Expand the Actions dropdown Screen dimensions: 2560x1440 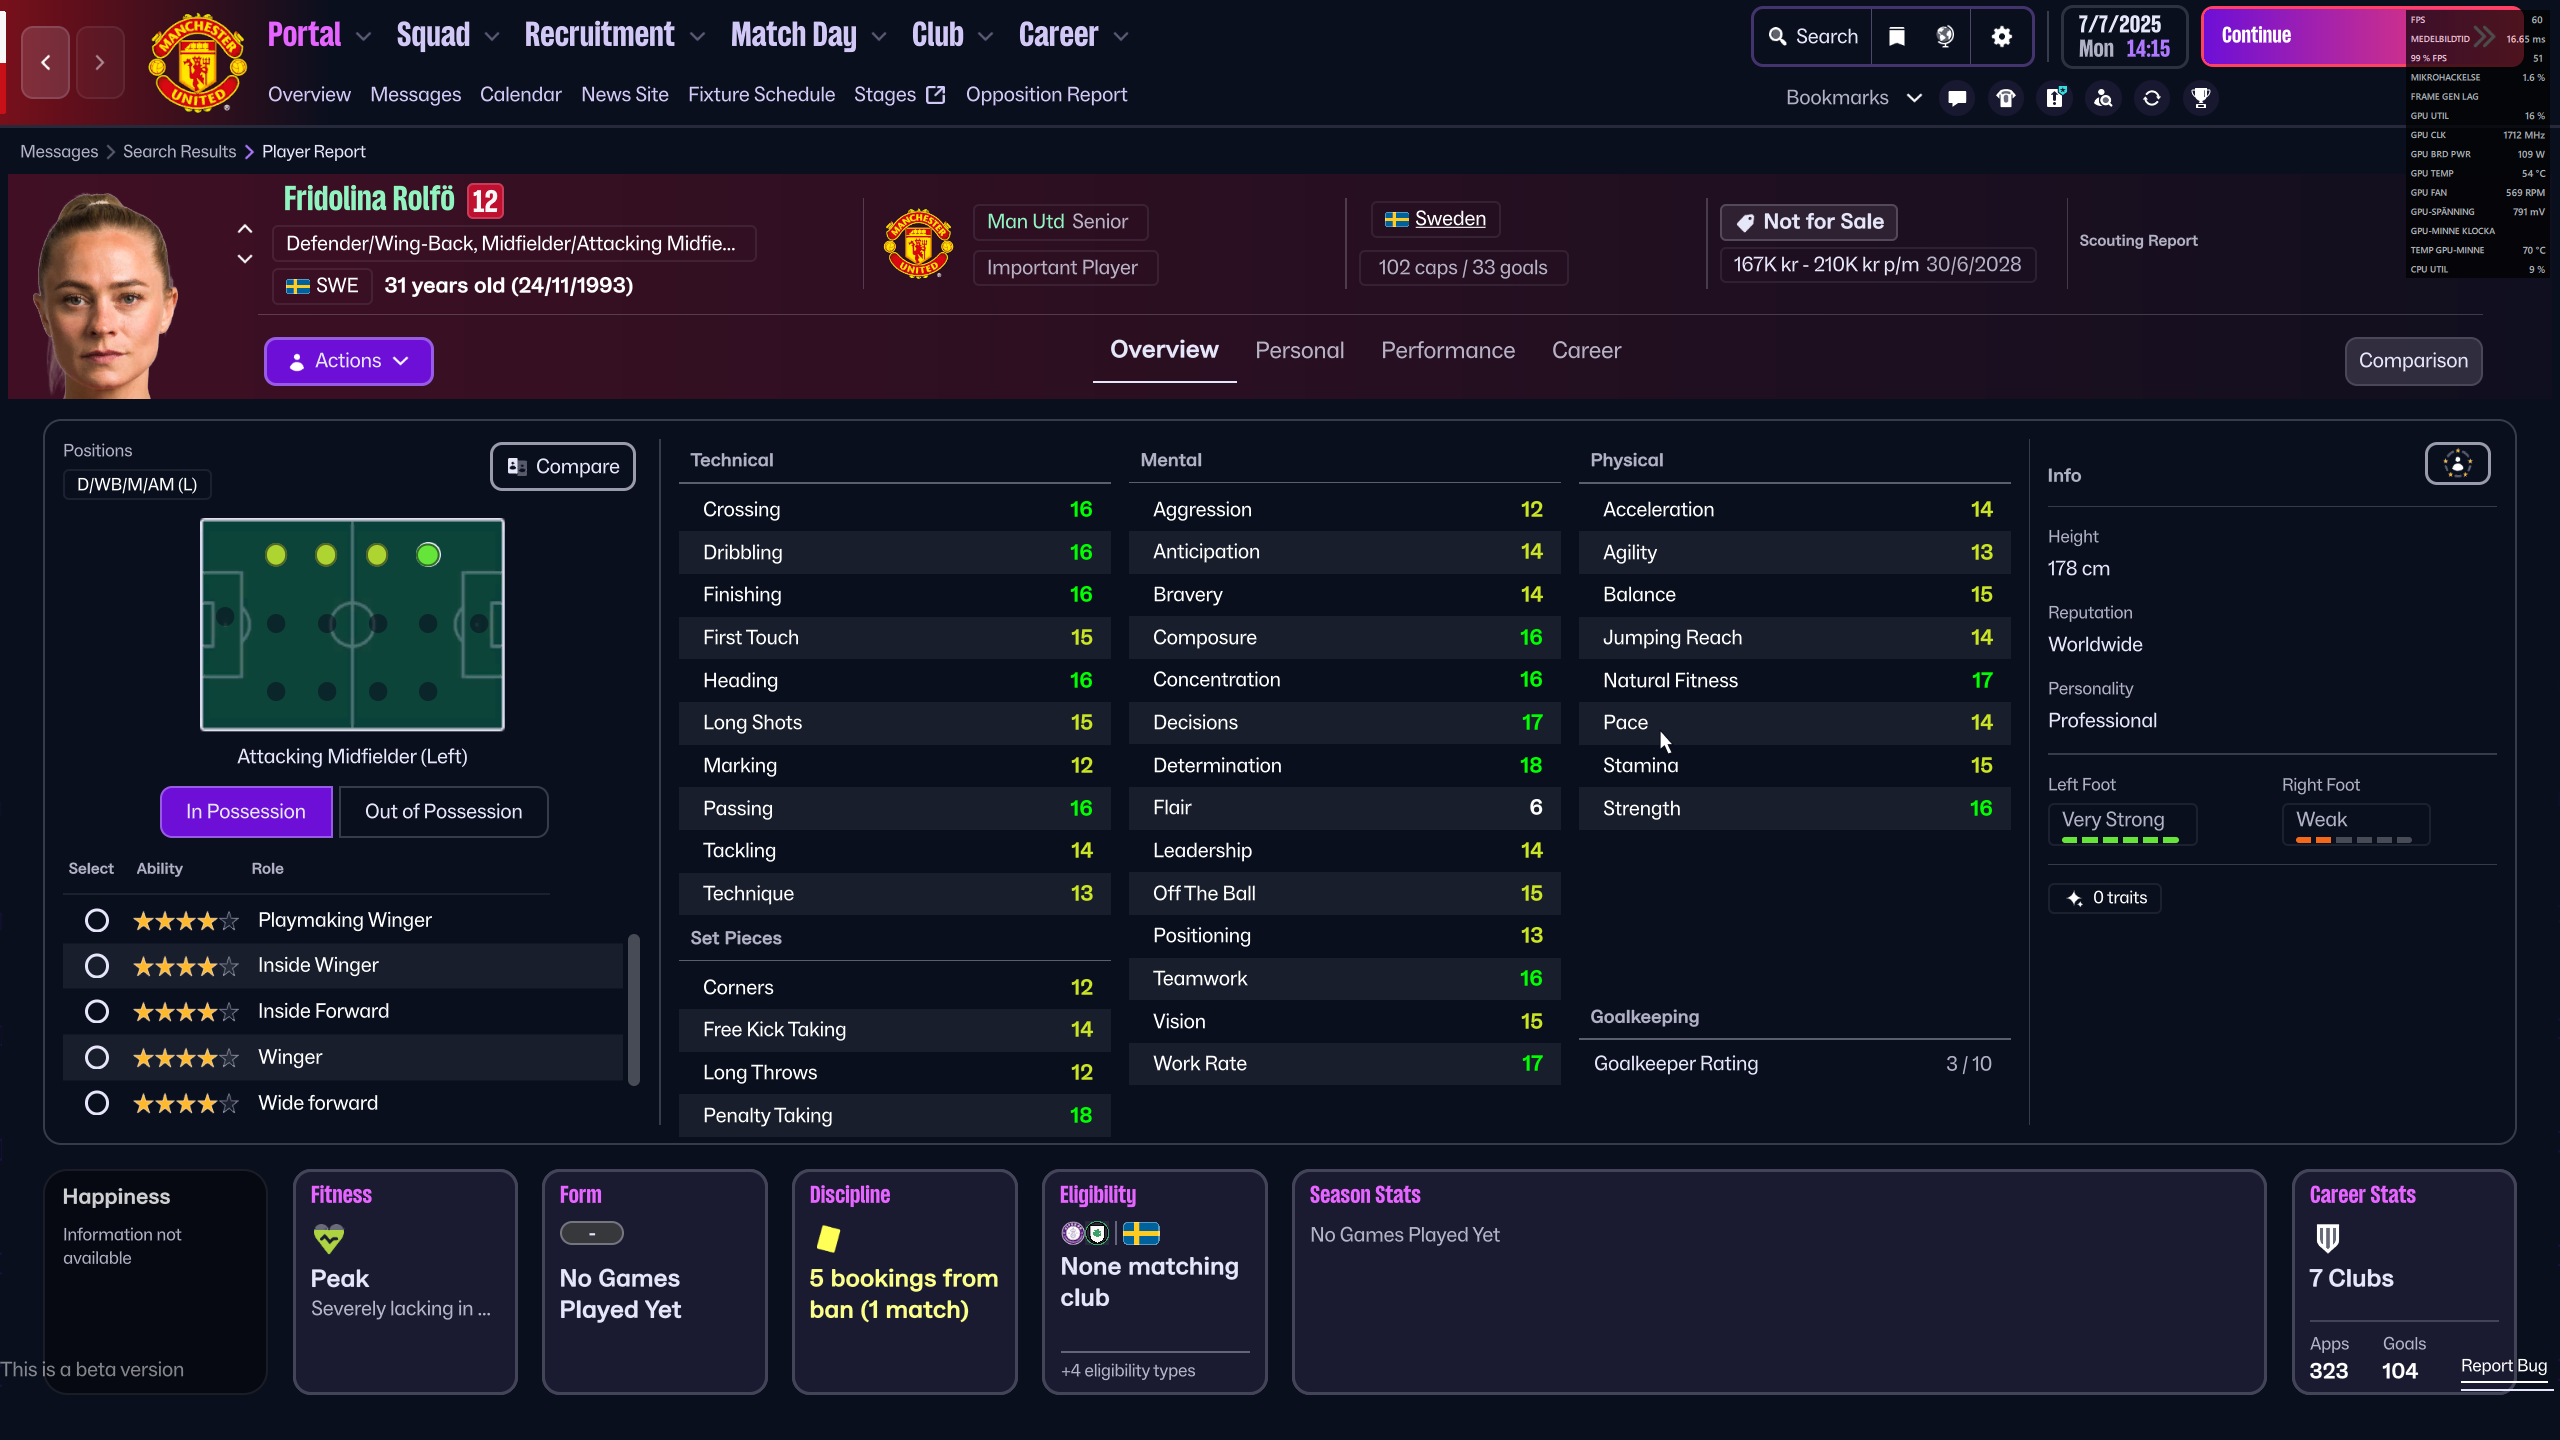click(348, 361)
